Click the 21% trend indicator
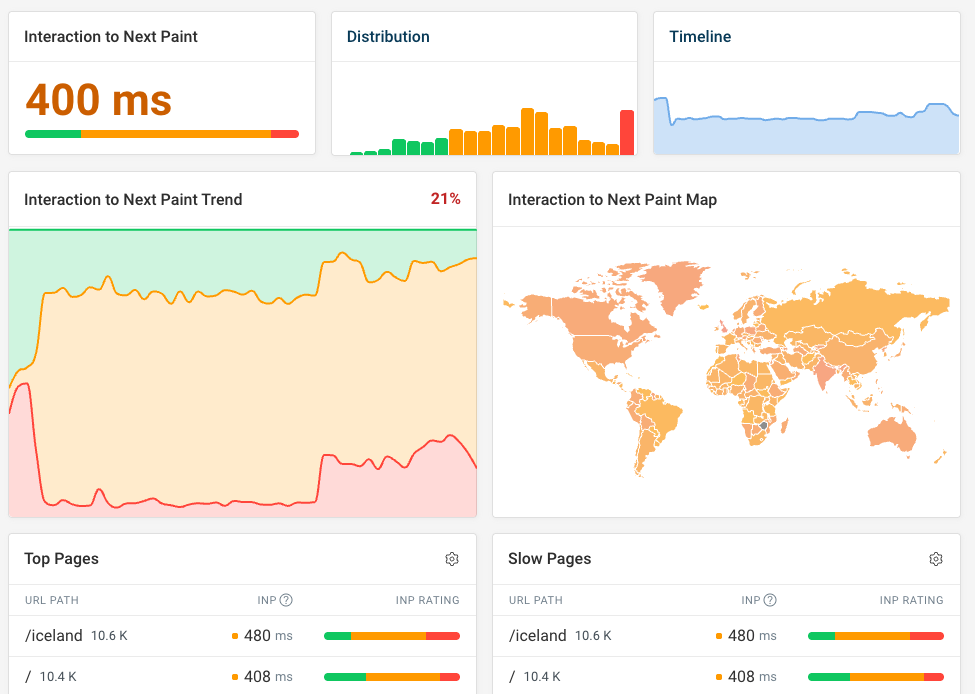Image resolution: width=975 pixels, height=694 pixels. coord(445,199)
